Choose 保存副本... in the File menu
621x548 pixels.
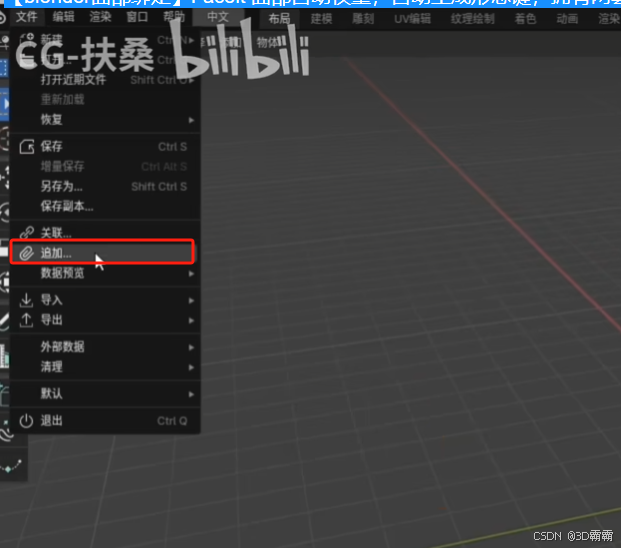point(105,206)
